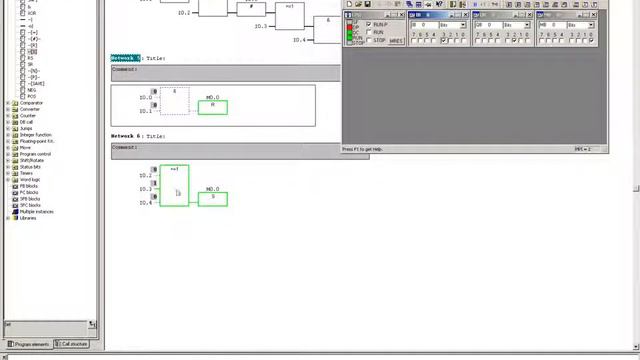This screenshot has height=360, width=640.
Task: Expand the Comparator folder
Action: [x=8, y=103]
